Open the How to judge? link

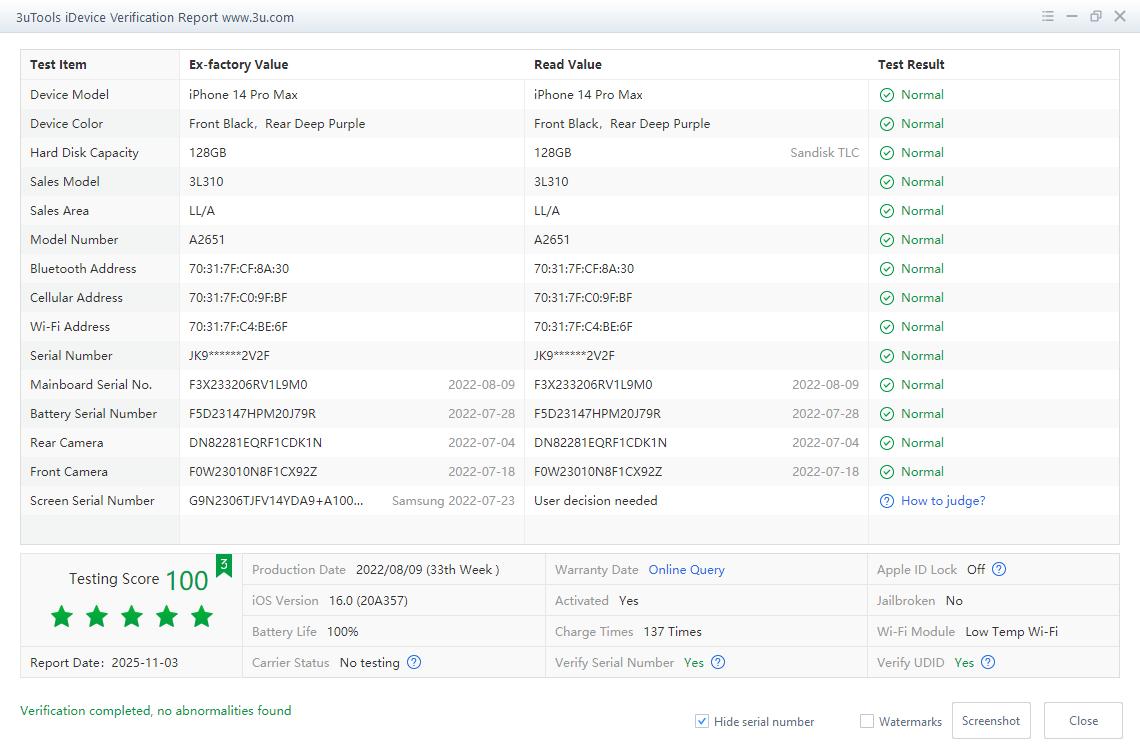(x=943, y=501)
